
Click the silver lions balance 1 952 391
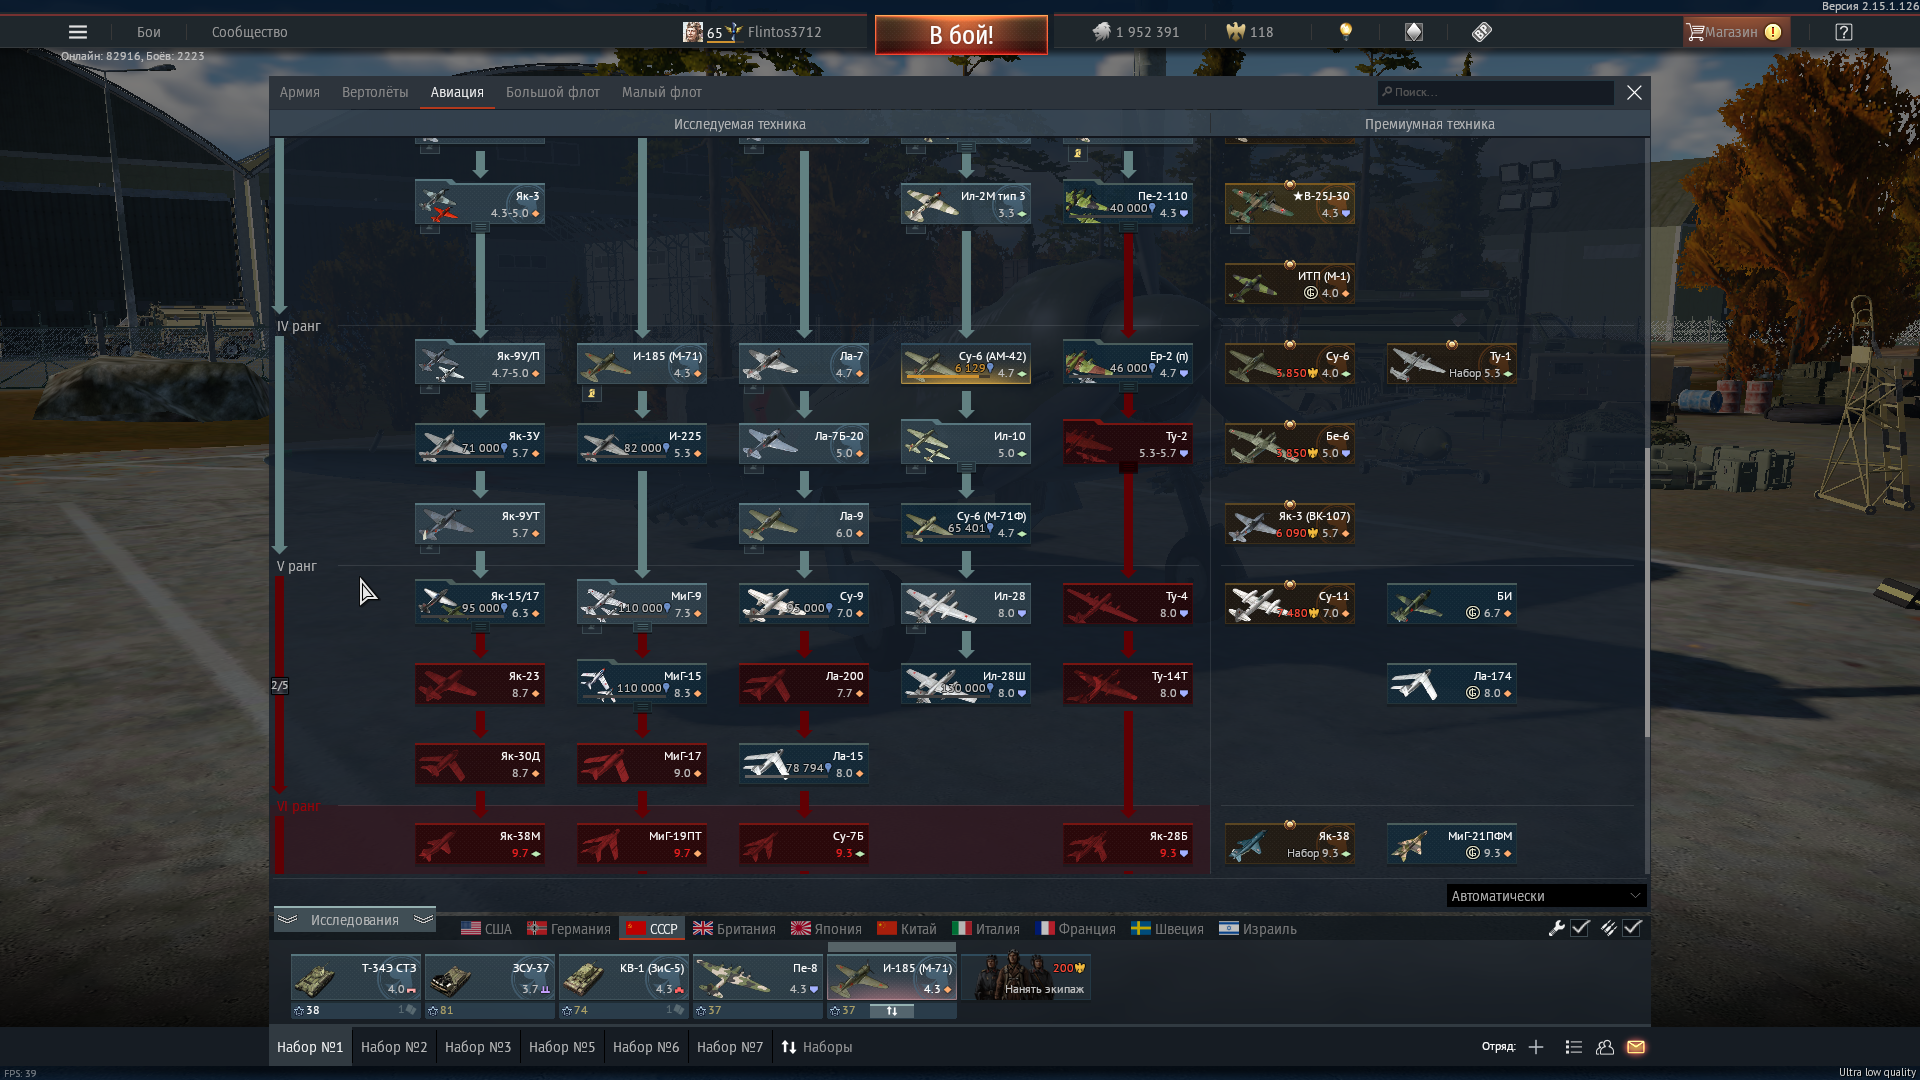[1135, 32]
